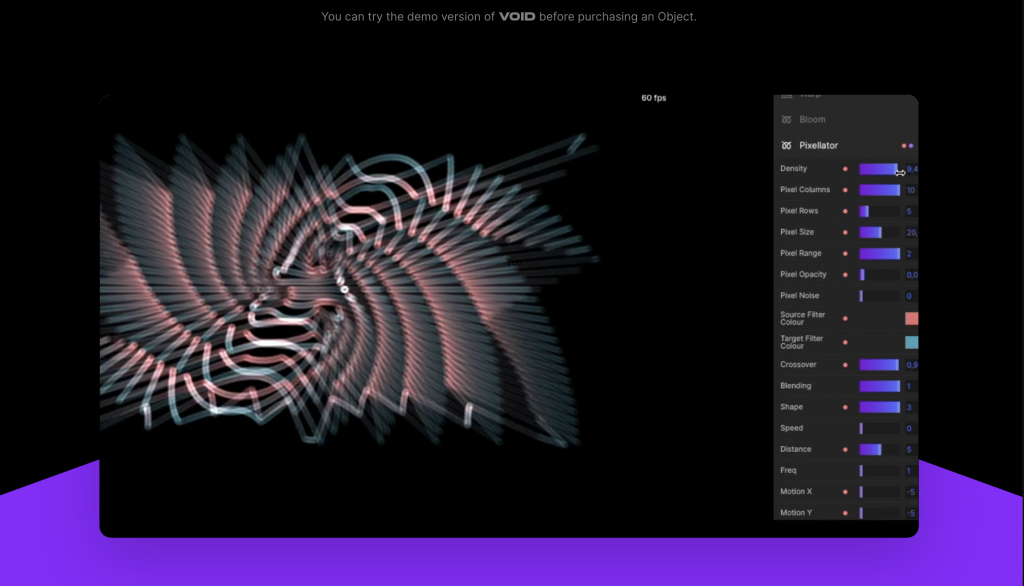
Task: Click the Motion X value field
Action: pyautogui.click(x=911, y=492)
